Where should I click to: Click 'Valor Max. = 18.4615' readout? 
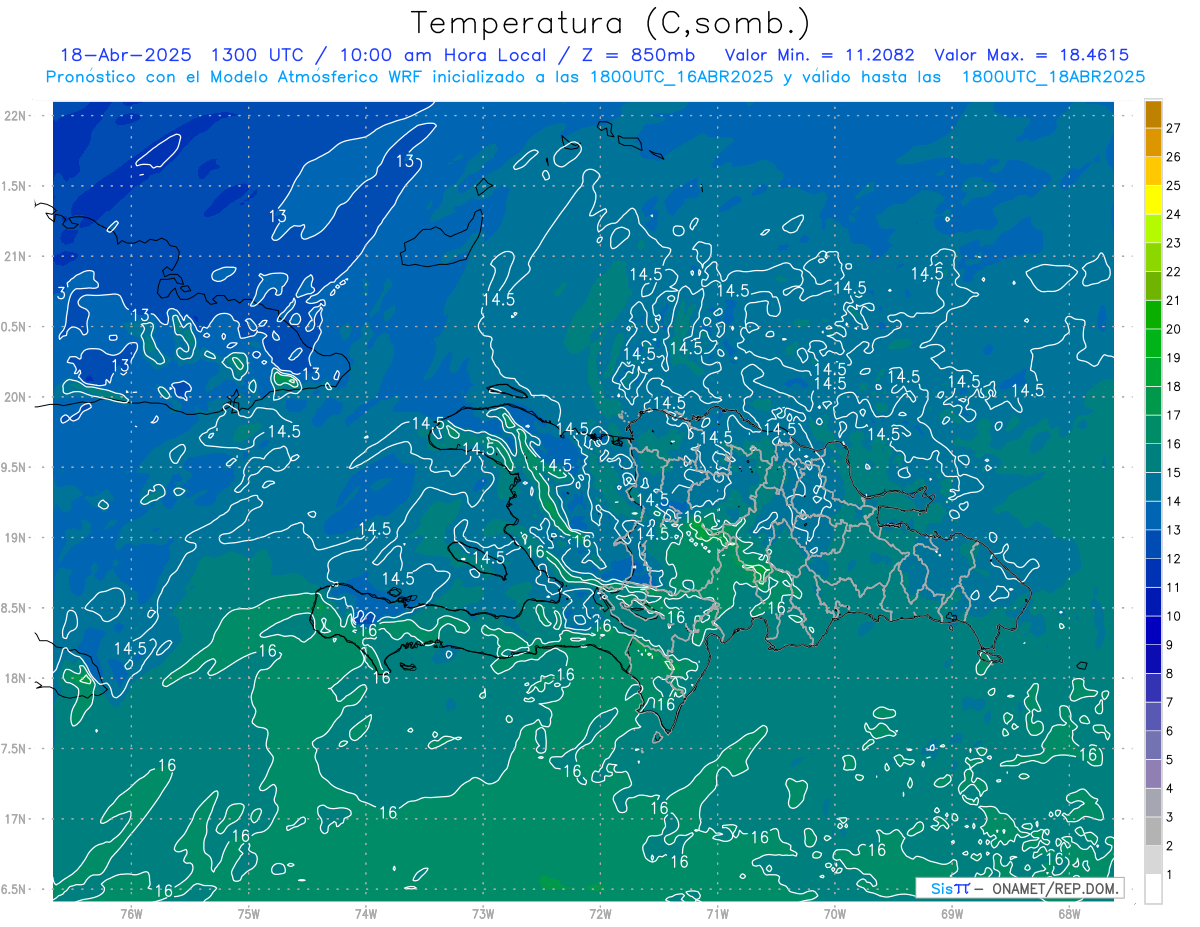[1031, 55]
